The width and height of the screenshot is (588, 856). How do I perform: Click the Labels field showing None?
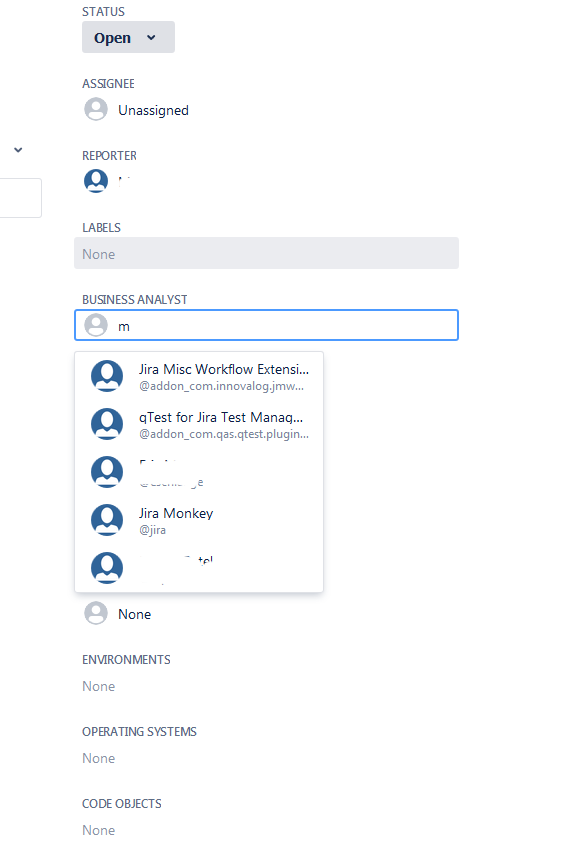(x=266, y=253)
